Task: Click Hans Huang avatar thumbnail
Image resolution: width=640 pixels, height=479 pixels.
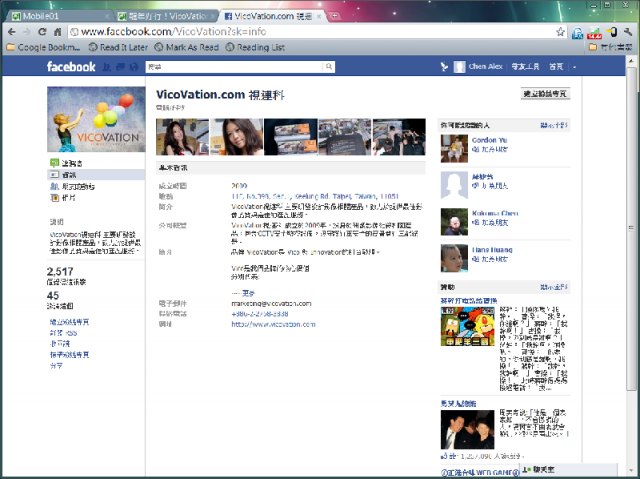Action: coord(454,258)
